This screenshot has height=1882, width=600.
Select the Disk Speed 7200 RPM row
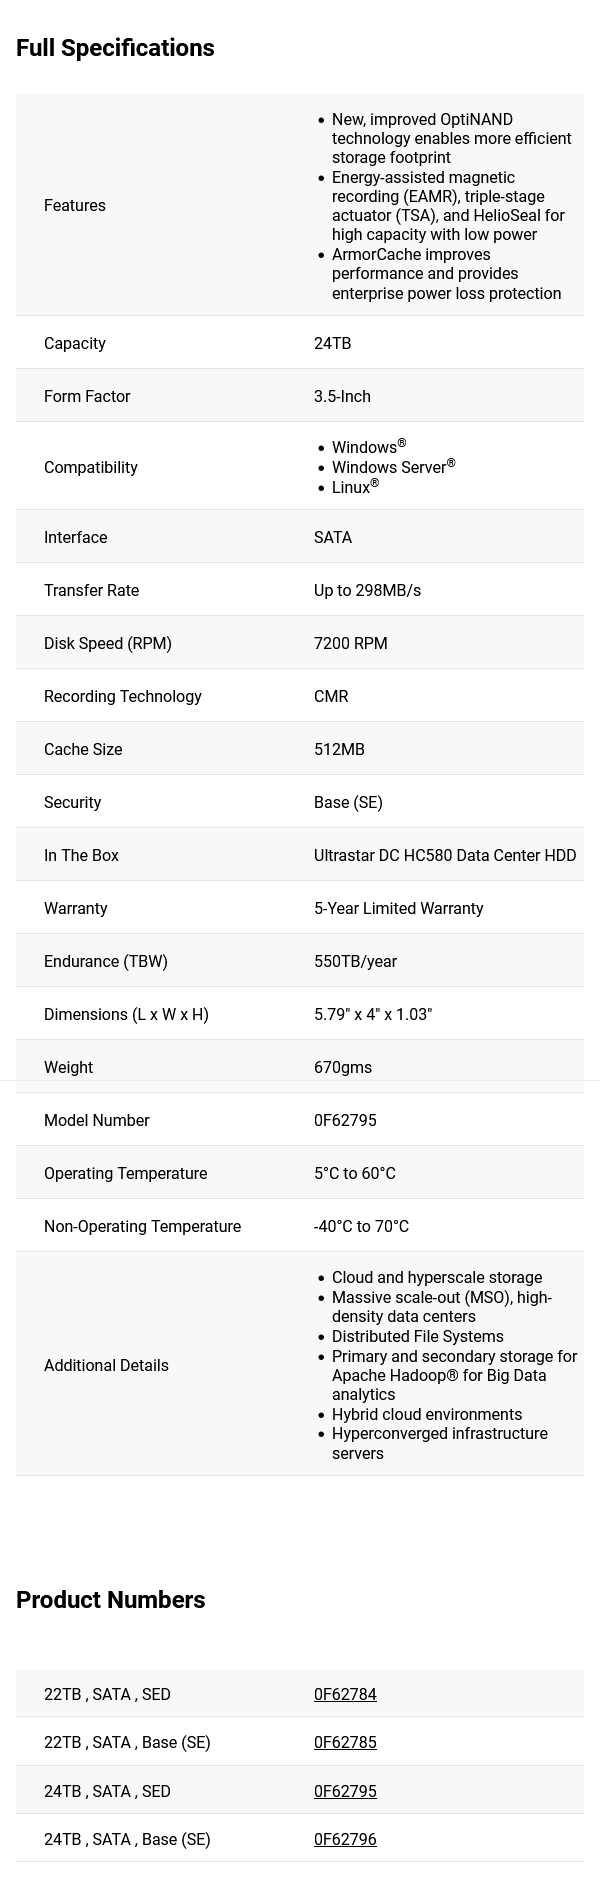300,643
